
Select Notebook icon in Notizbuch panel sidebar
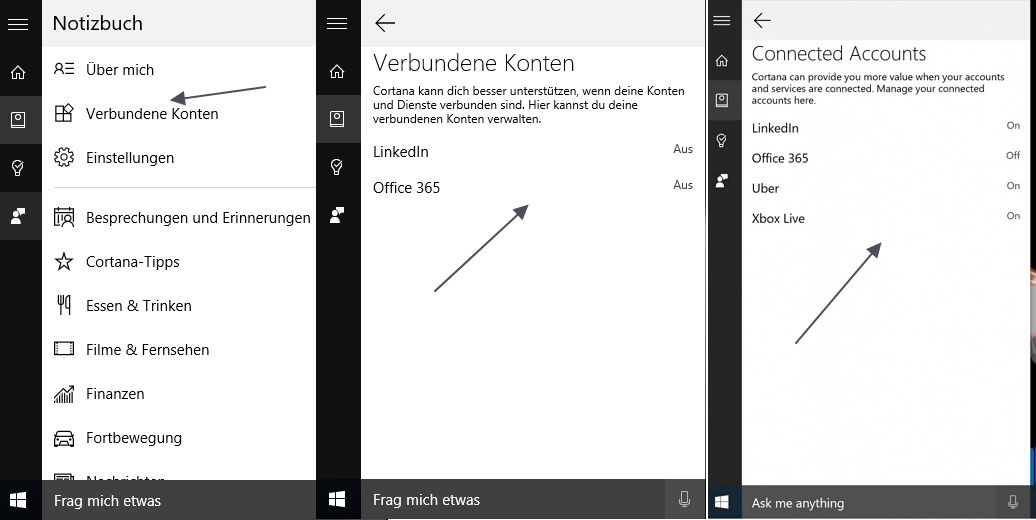[18, 120]
